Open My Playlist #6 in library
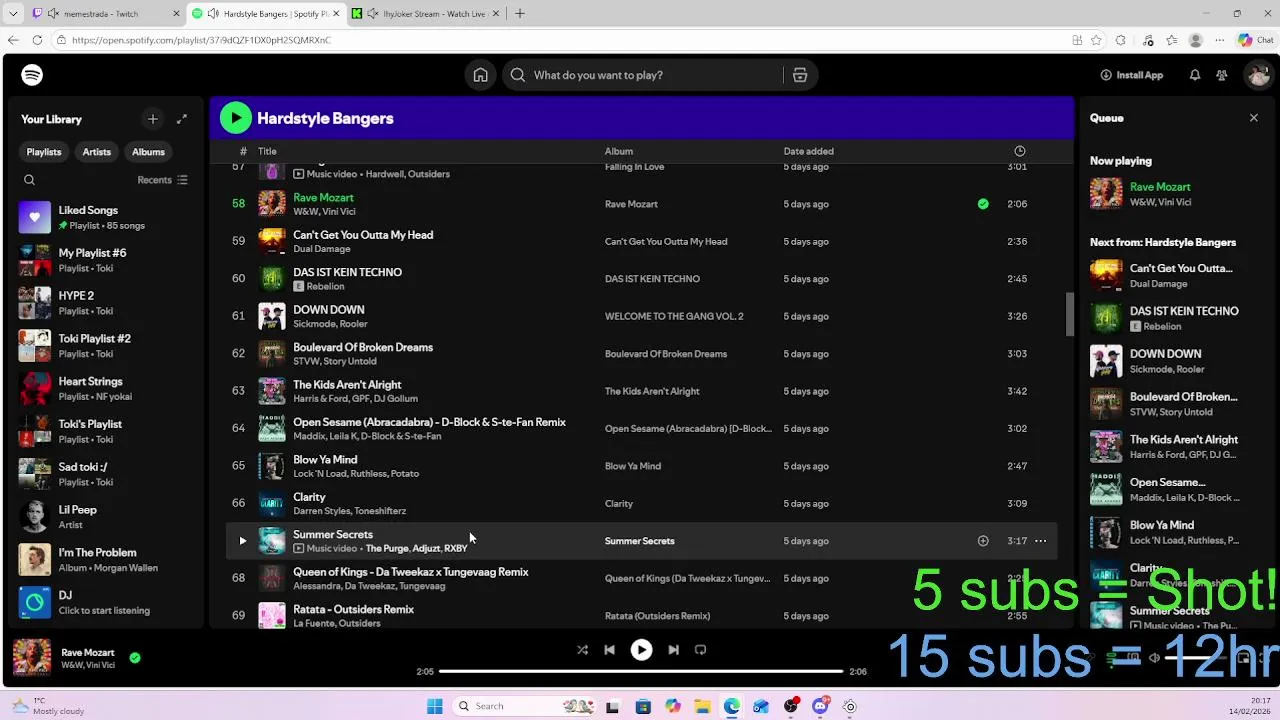 click(104, 260)
